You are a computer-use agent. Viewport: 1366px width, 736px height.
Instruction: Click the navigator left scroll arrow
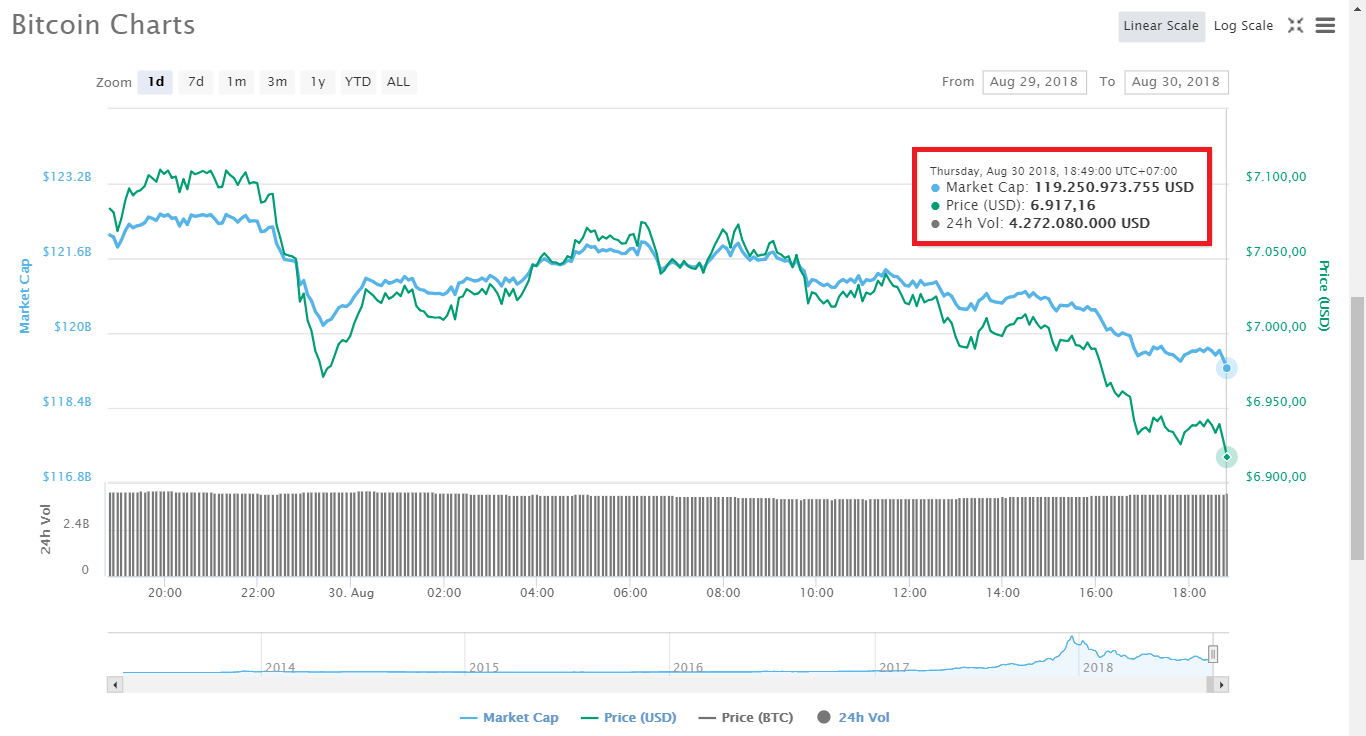(115, 685)
